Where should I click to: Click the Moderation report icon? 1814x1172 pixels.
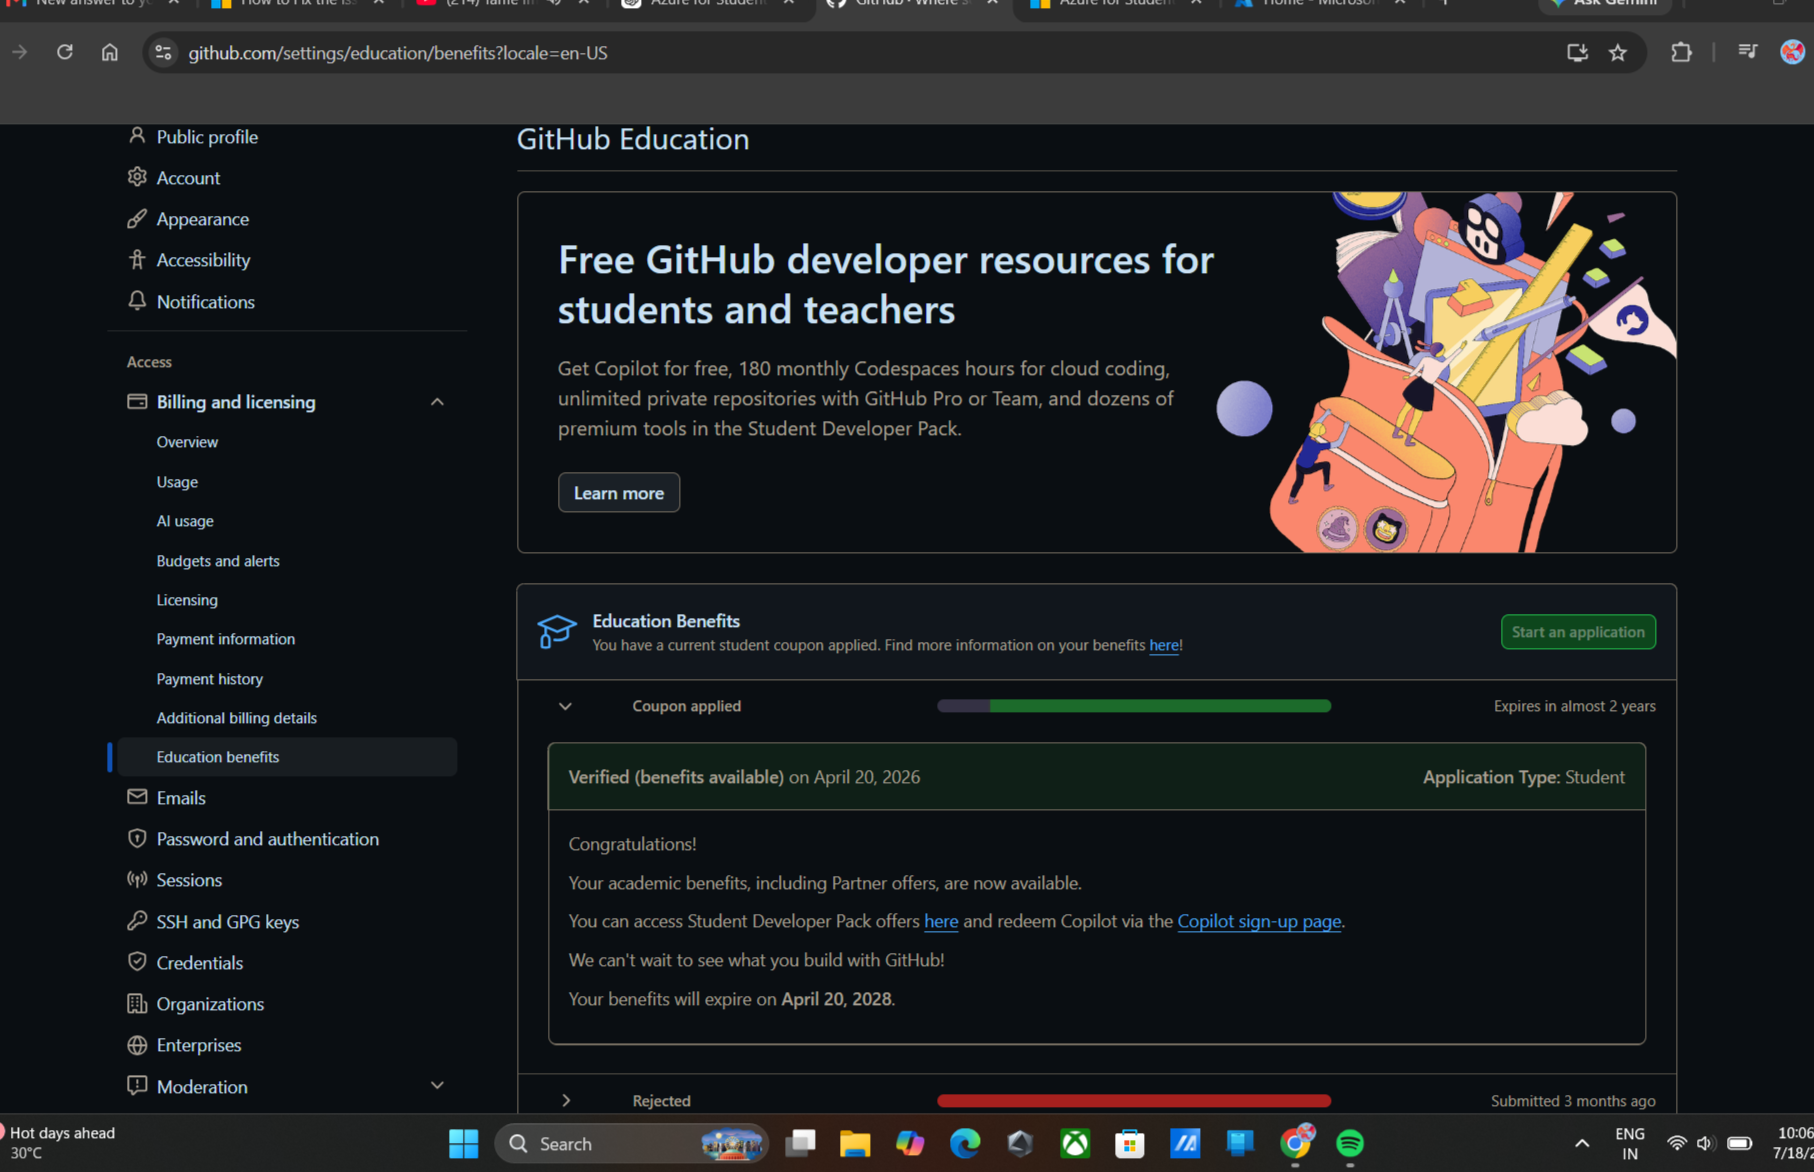[137, 1086]
